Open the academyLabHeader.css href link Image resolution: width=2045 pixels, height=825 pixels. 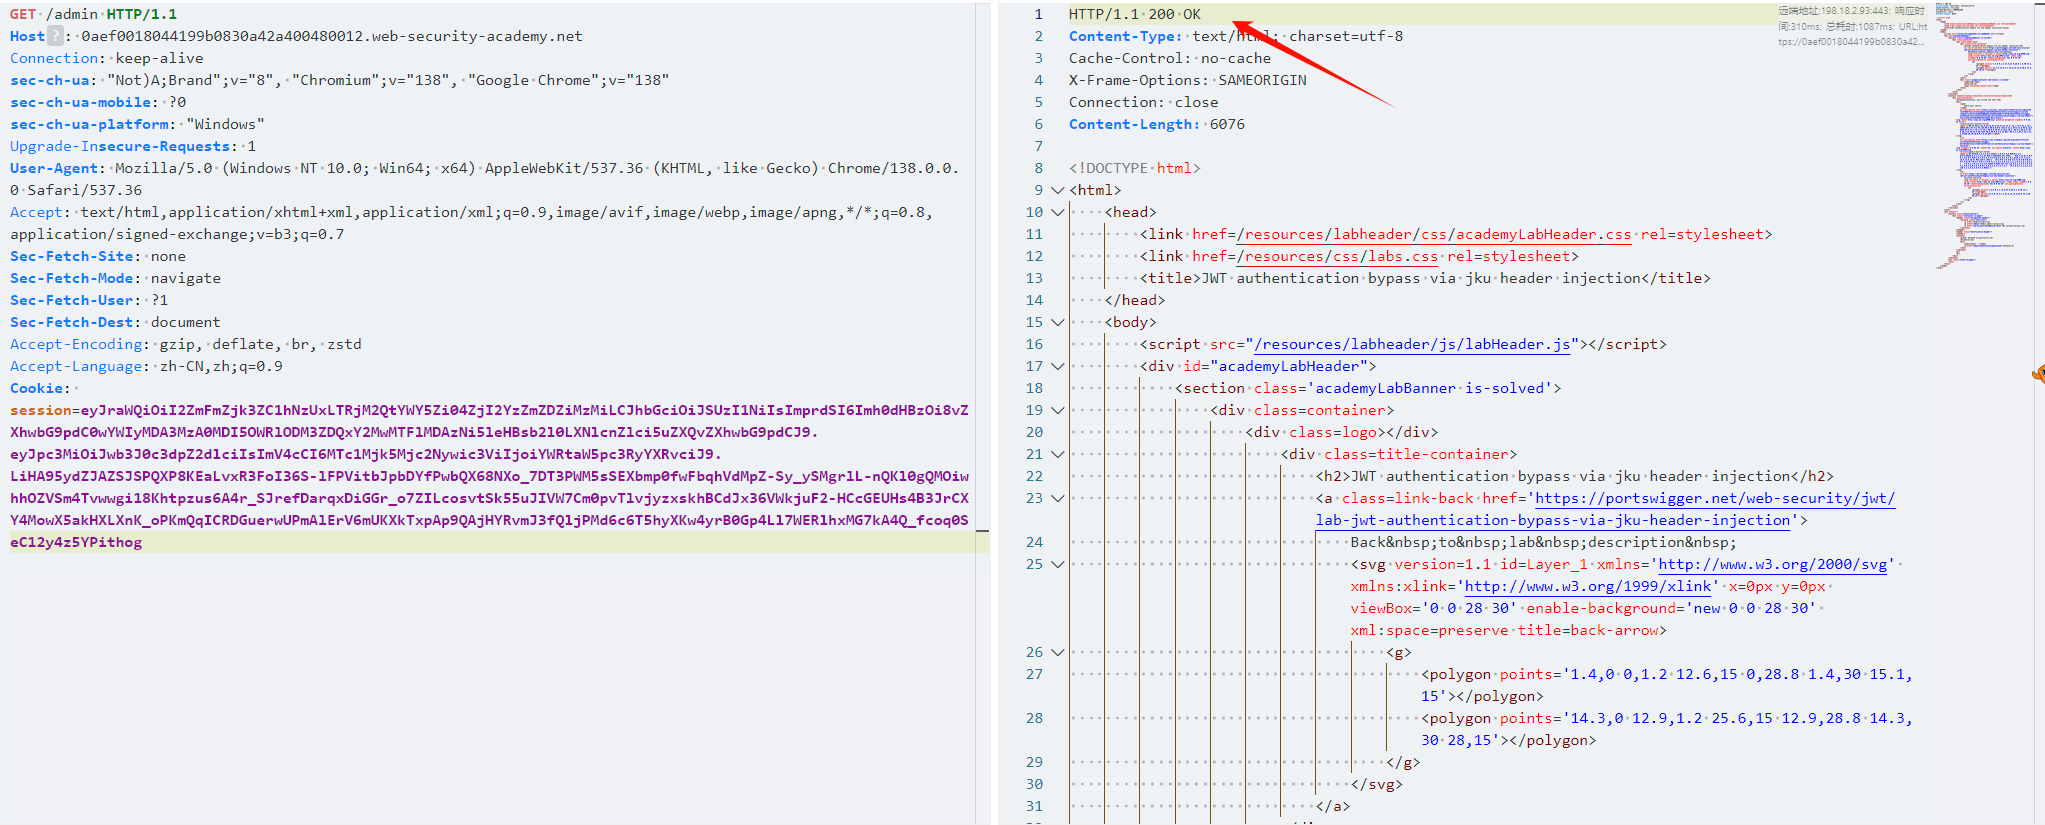1434,234
